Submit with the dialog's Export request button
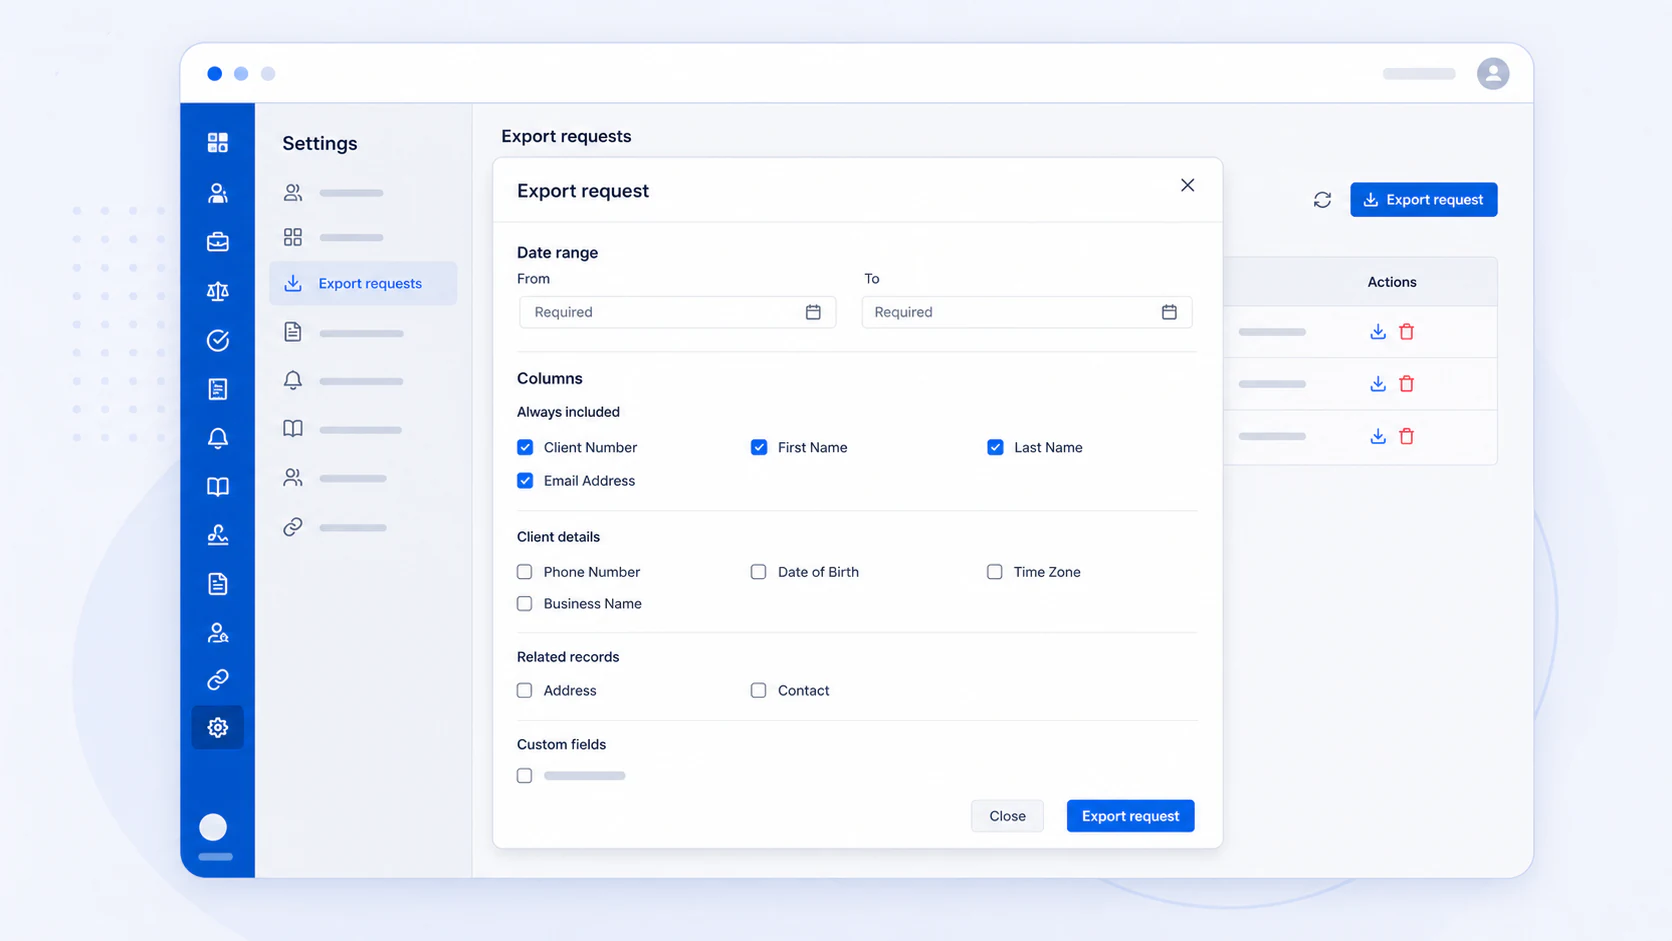The height and width of the screenshot is (941, 1672). [x=1130, y=816]
